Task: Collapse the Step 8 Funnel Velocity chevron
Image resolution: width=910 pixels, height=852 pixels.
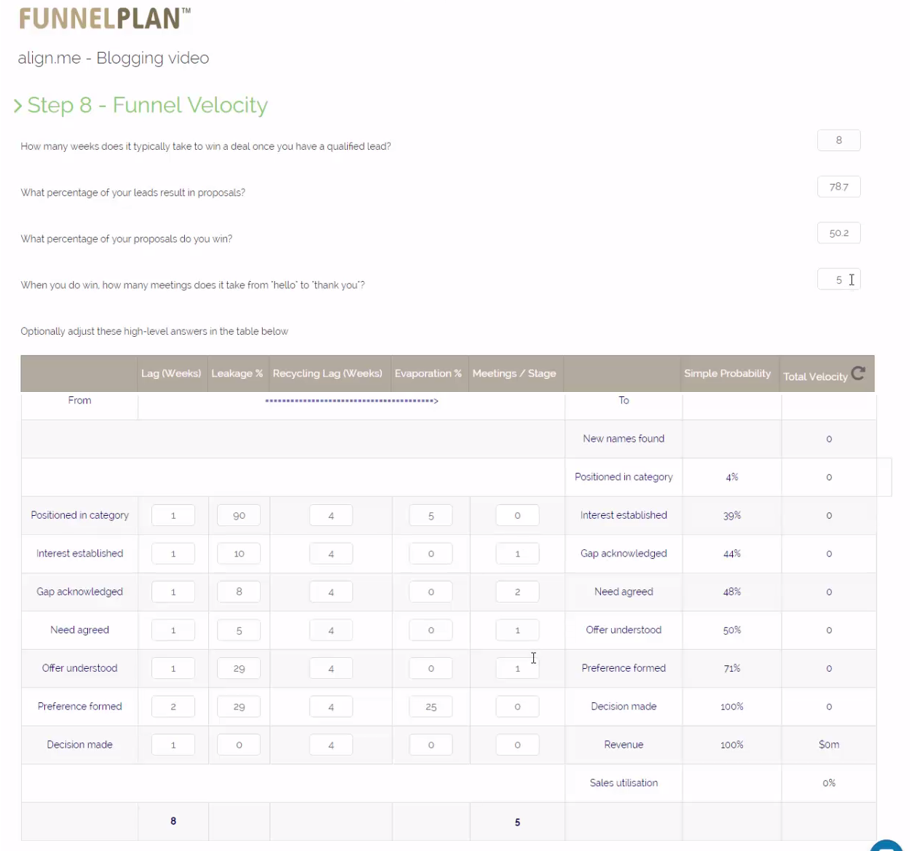Action: pyautogui.click(x=18, y=106)
